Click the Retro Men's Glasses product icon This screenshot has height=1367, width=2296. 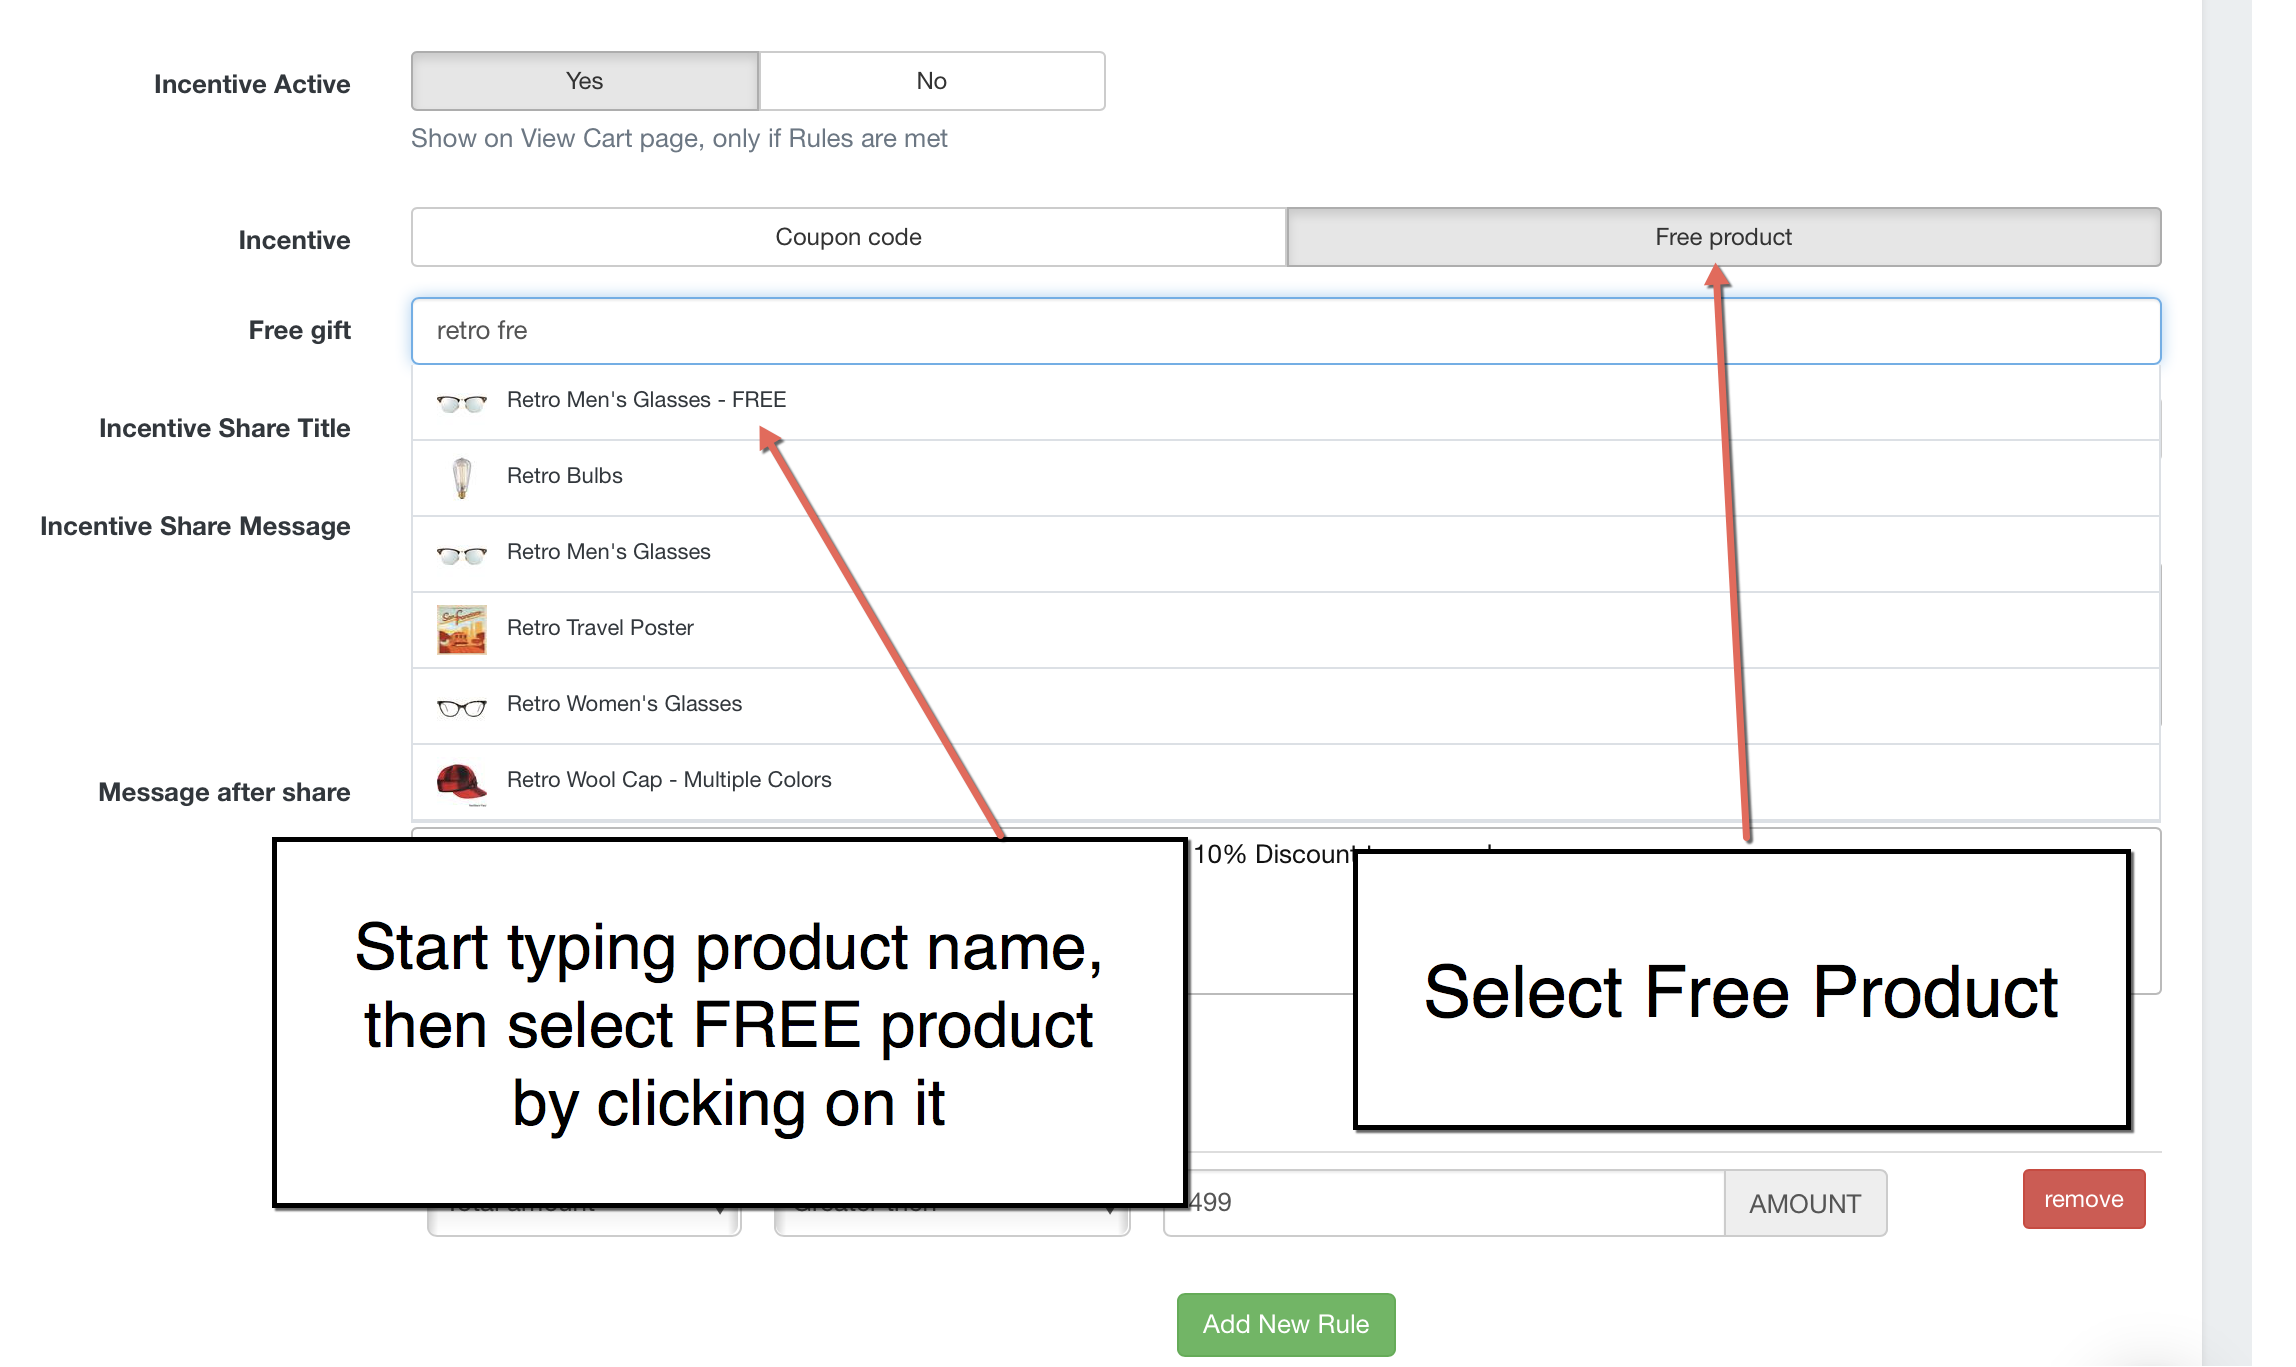click(x=461, y=555)
